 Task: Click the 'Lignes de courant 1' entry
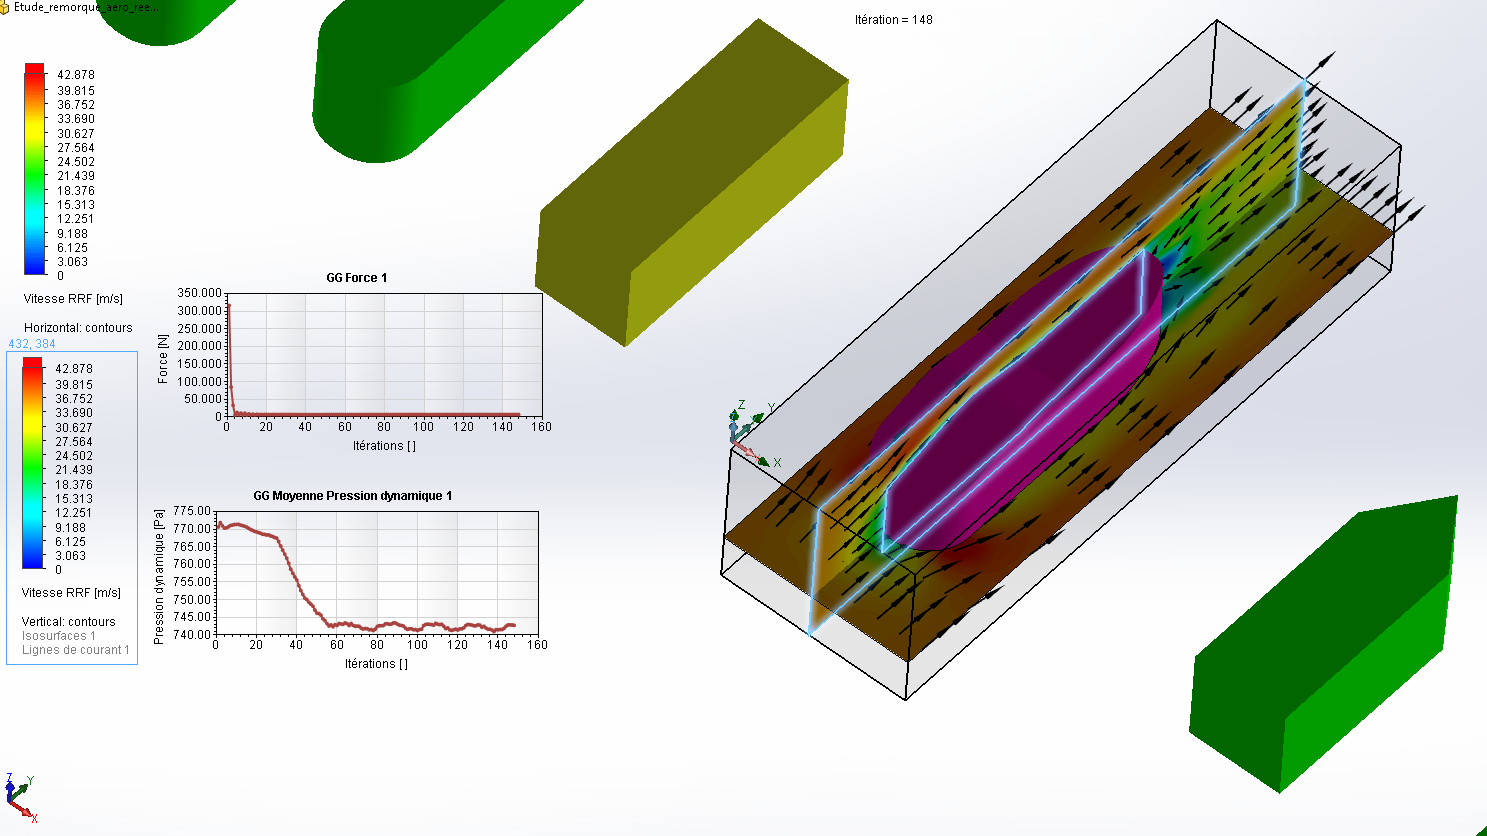76,650
